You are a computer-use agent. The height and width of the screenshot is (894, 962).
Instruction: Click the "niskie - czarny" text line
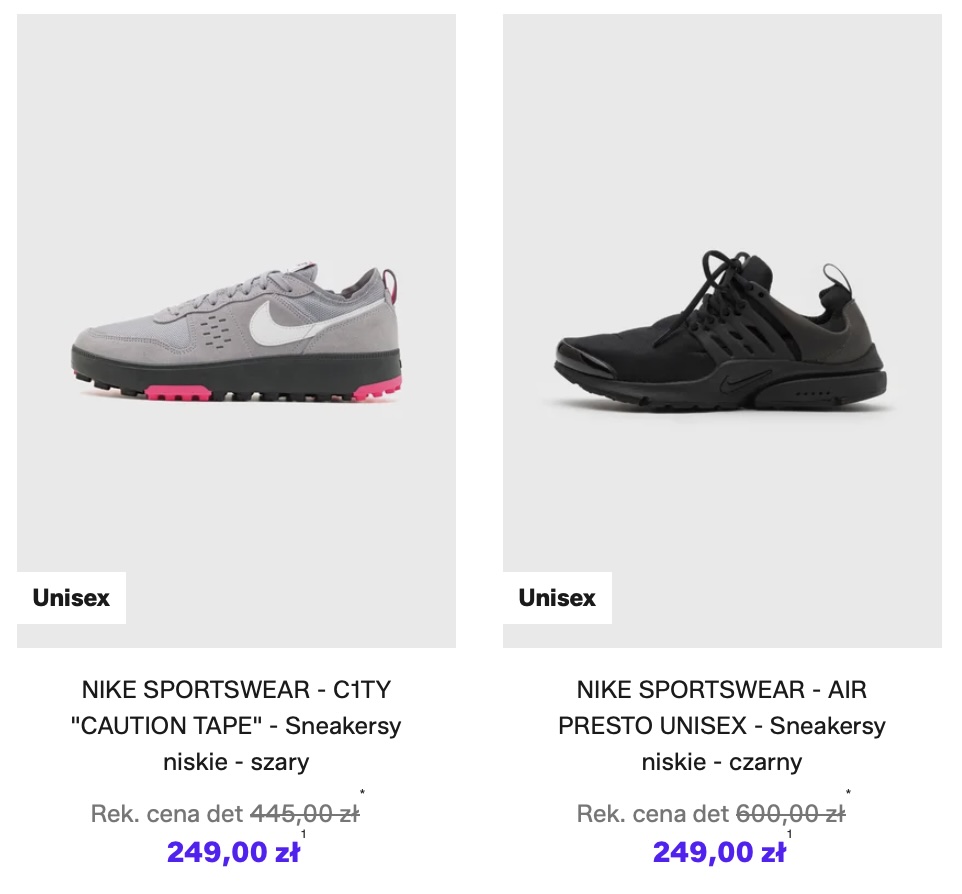pyautogui.click(x=721, y=762)
